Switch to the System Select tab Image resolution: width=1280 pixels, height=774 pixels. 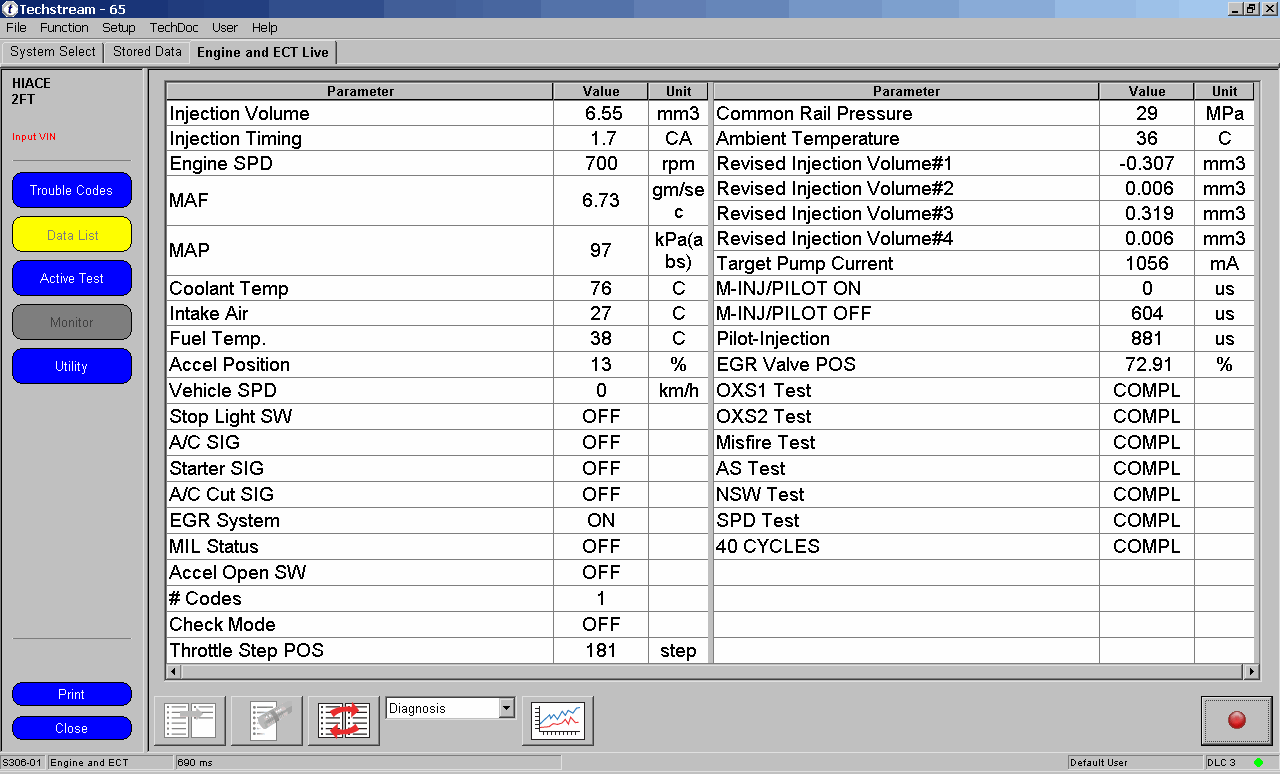click(53, 52)
